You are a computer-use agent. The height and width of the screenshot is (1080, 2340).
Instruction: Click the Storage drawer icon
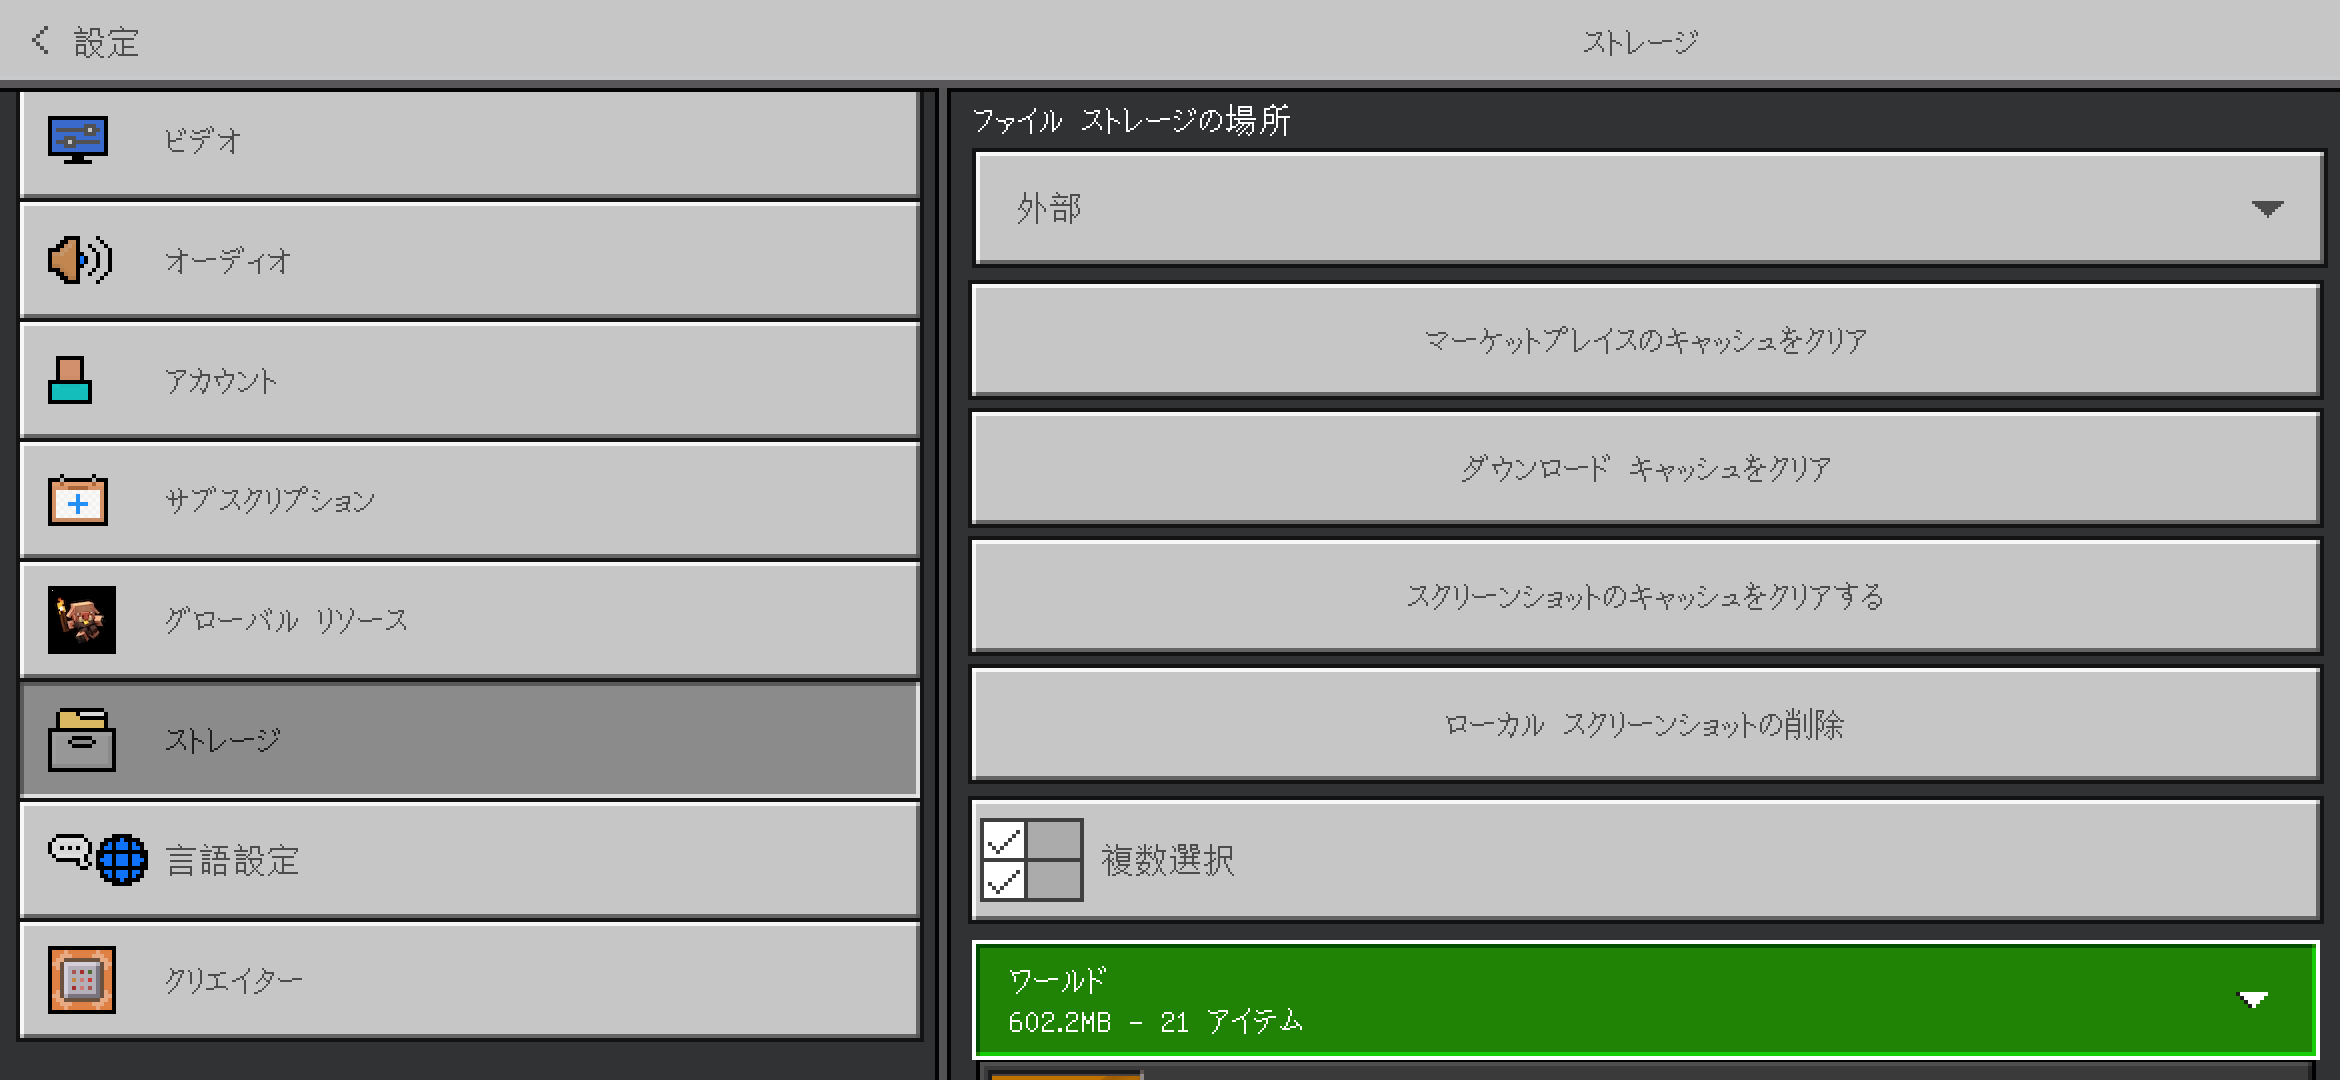(x=82, y=740)
